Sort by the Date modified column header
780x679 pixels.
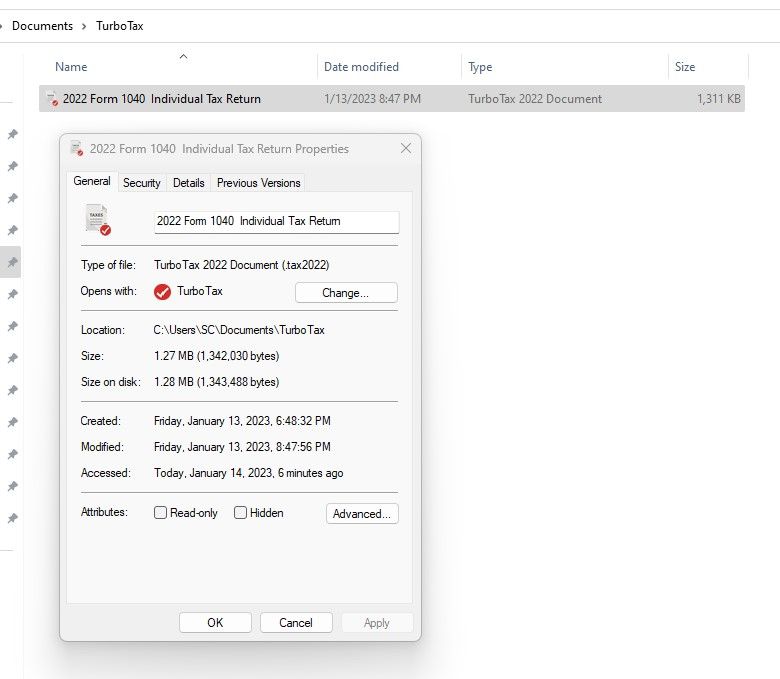(x=361, y=67)
